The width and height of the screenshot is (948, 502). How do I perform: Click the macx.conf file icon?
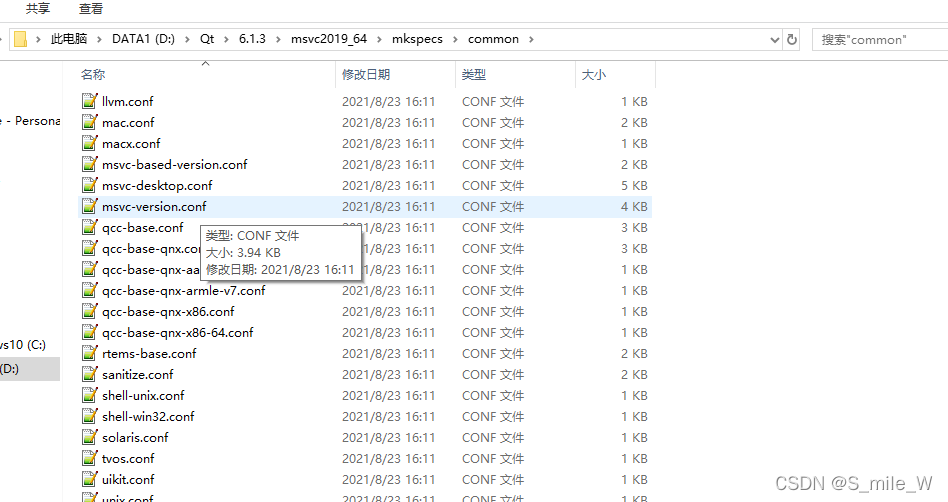89,143
